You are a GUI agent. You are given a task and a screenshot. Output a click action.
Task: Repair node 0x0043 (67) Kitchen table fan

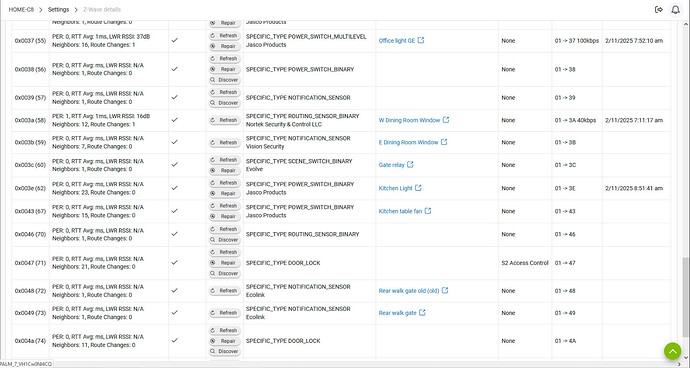(x=224, y=216)
